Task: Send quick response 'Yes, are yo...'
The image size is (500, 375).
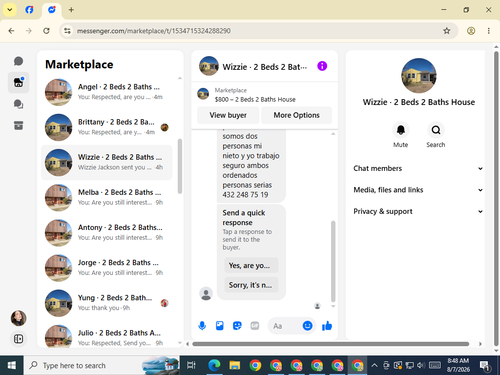Action: (x=251, y=265)
